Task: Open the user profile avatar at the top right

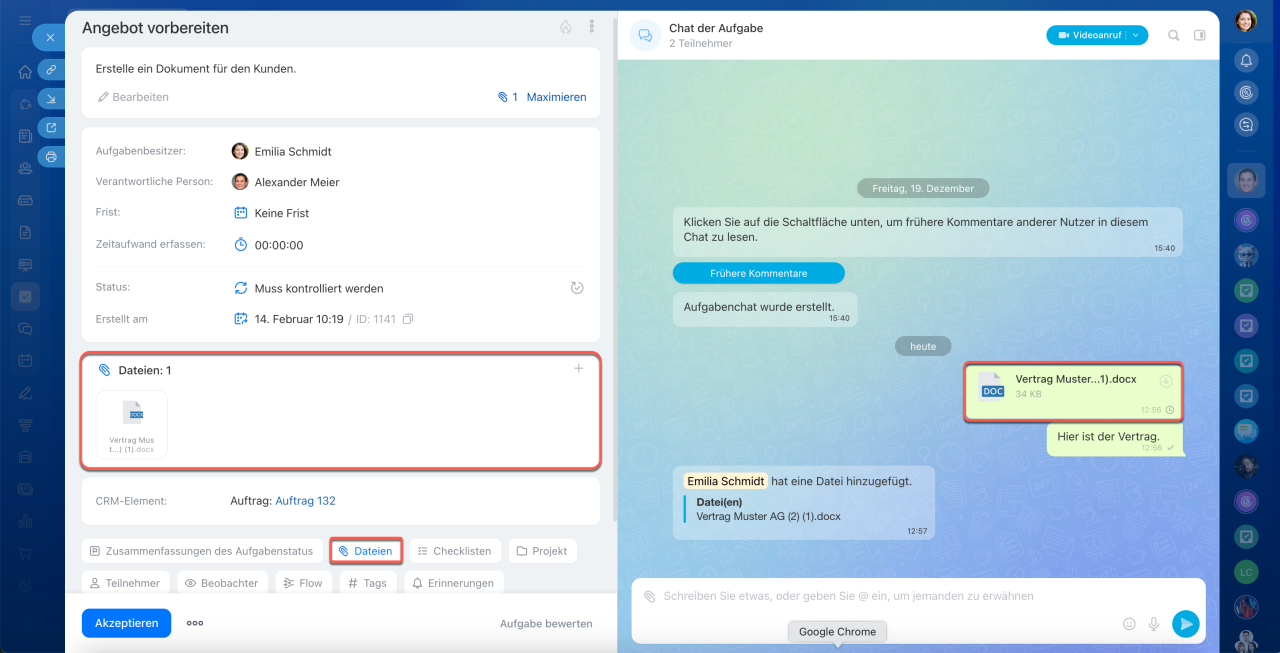Action: pos(1246,21)
